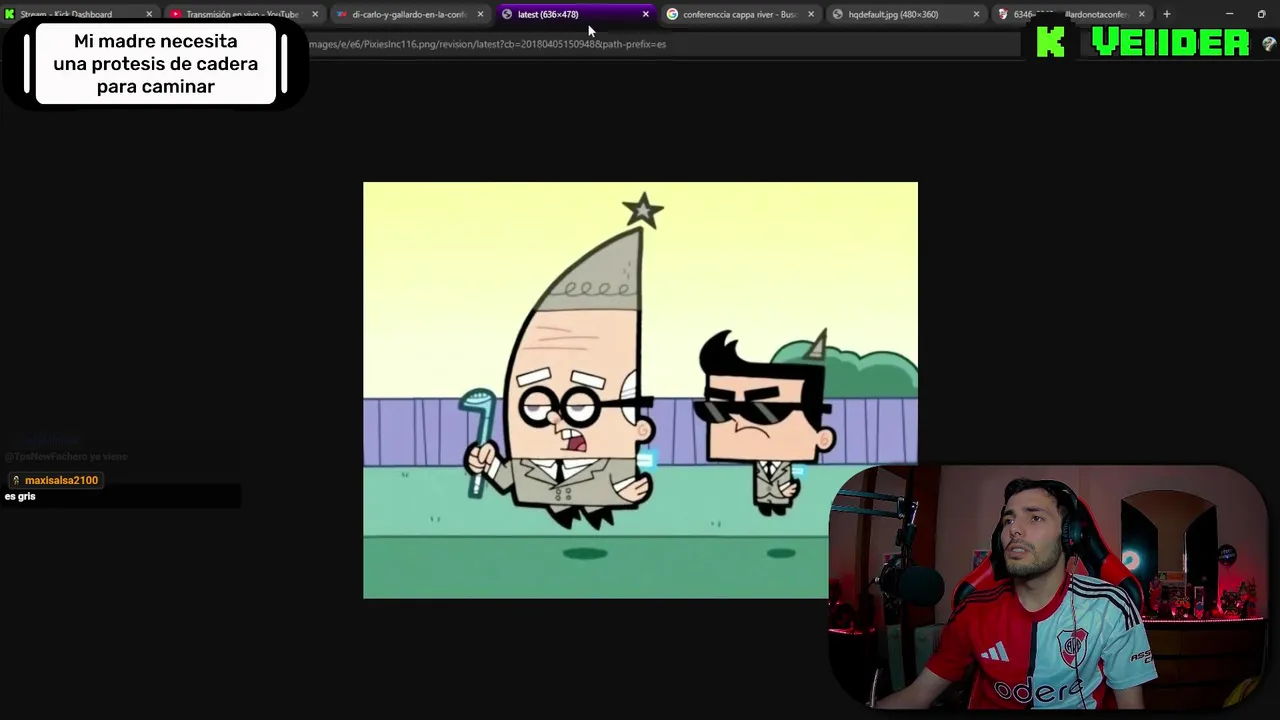Viewport: 1280px width, 720px height.
Task: Click the 'es gris' chat message
Action: tap(20, 496)
